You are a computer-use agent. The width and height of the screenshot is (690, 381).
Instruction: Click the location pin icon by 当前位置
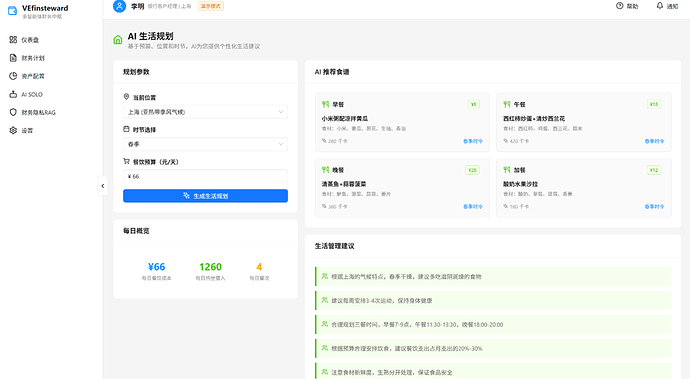click(126, 97)
